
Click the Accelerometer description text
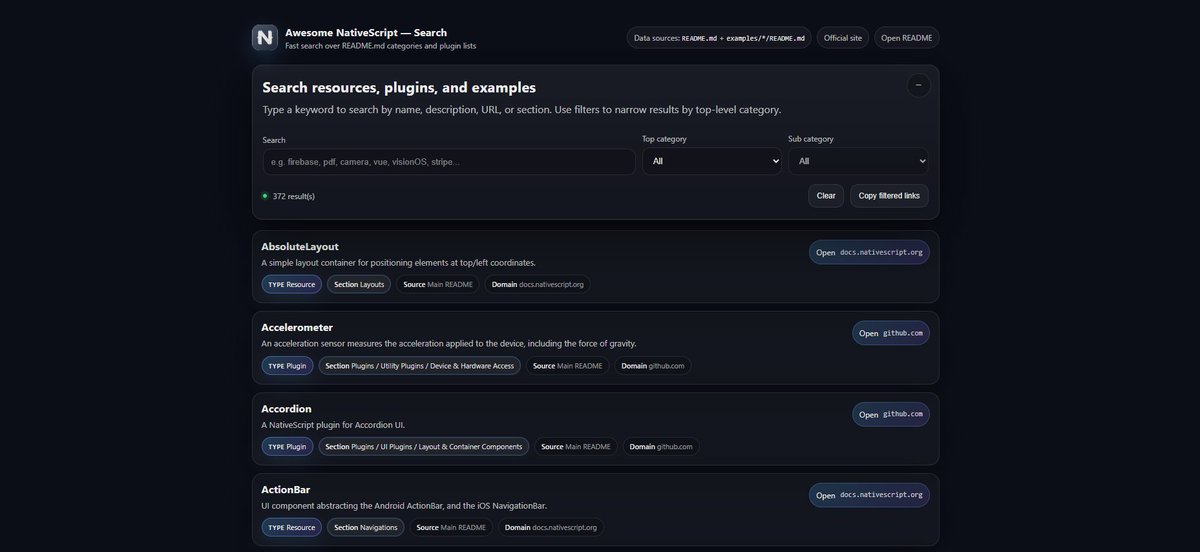coord(449,344)
